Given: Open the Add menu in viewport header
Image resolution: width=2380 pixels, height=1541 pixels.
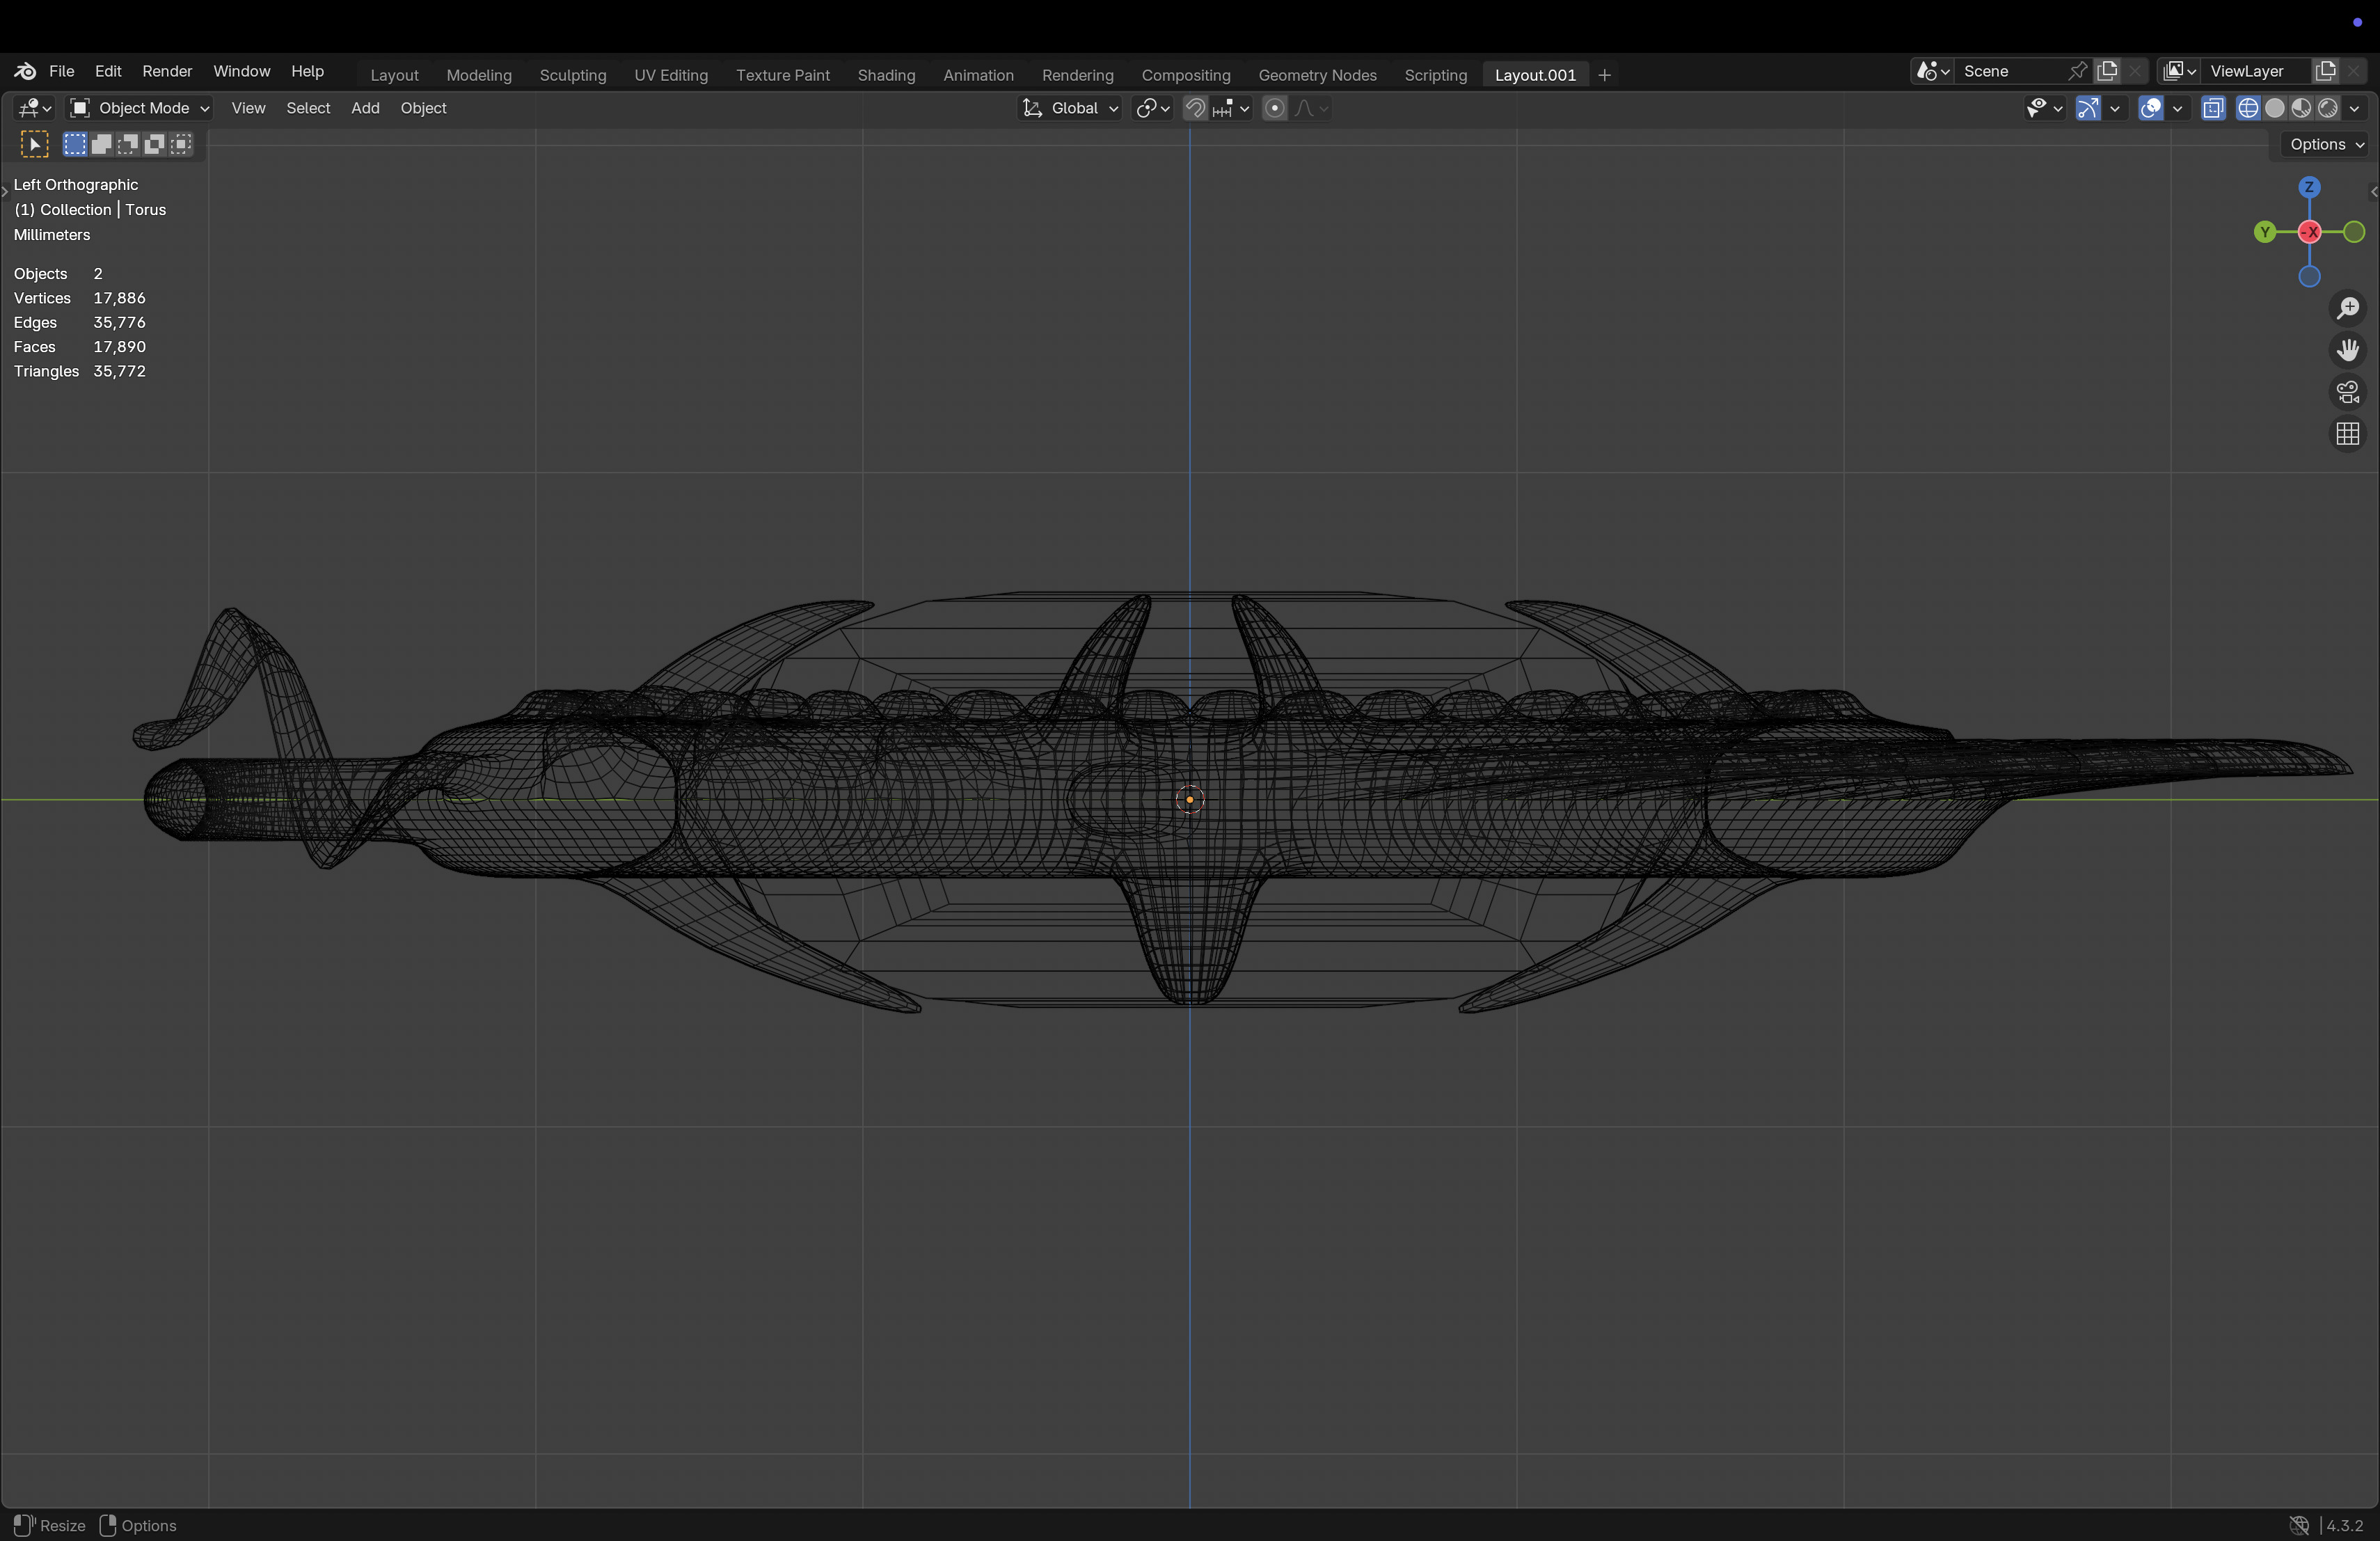Looking at the screenshot, I should pos(365,108).
